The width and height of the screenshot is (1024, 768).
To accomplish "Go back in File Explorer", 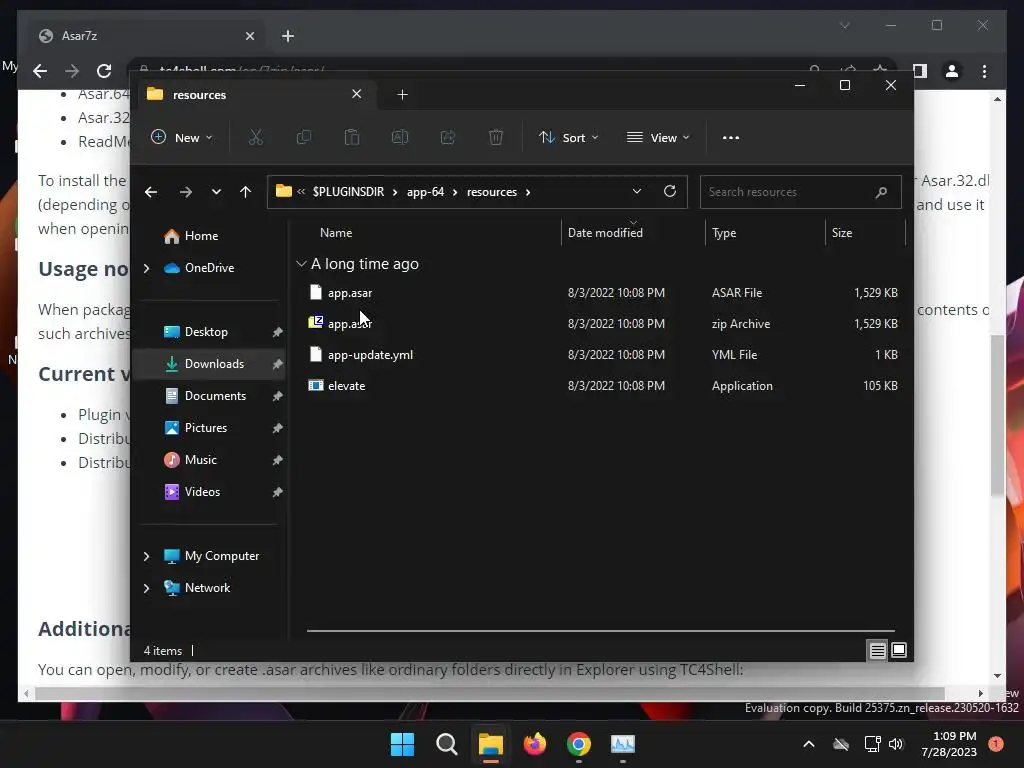I will [151, 192].
